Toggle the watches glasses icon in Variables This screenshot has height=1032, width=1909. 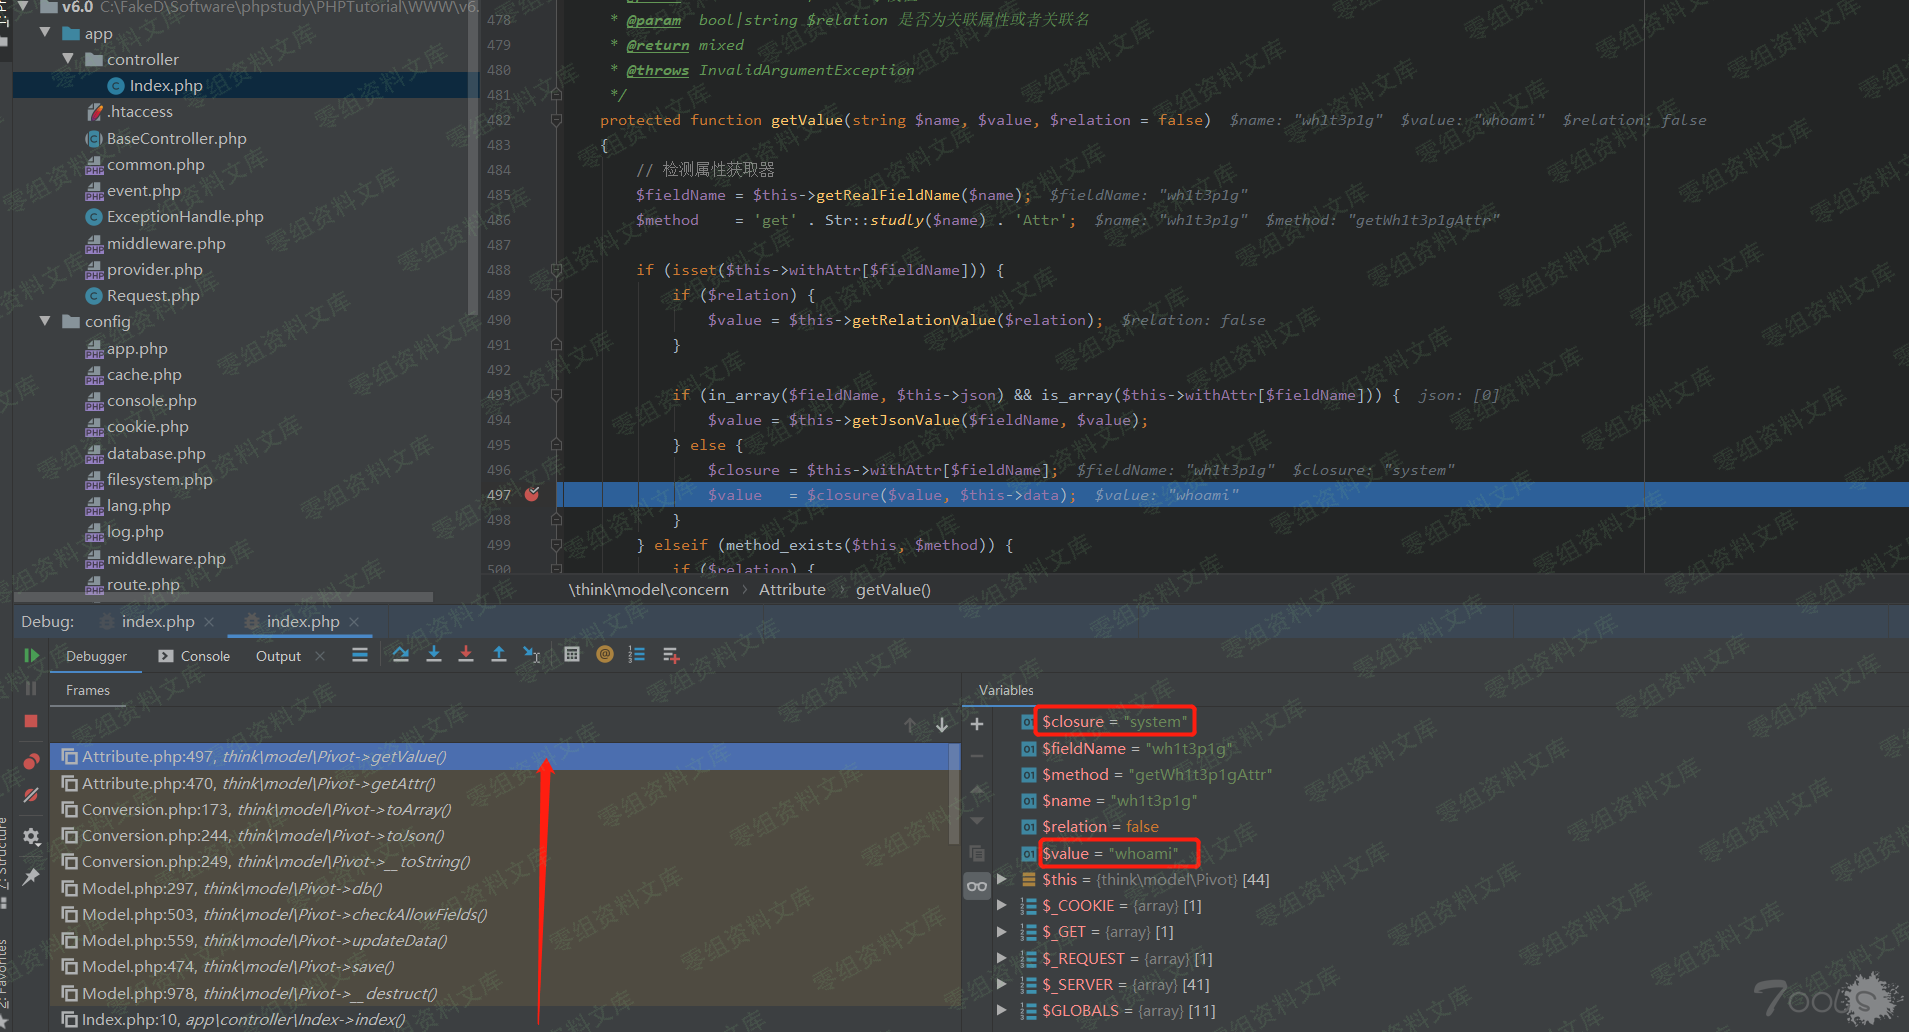click(977, 886)
